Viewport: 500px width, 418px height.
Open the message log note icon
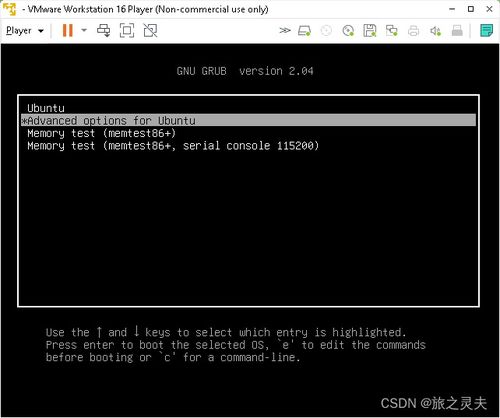click(486, 30)
